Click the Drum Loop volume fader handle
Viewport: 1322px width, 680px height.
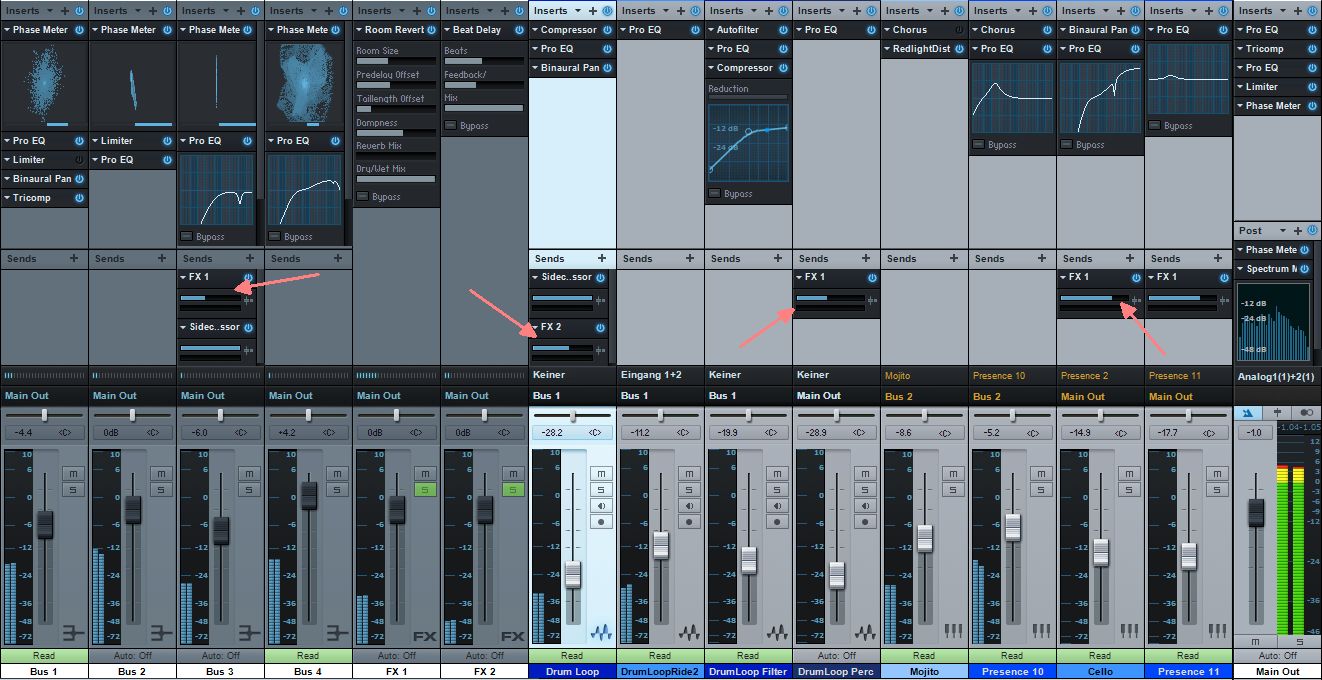pyautogui.click(x=573, y=575)
